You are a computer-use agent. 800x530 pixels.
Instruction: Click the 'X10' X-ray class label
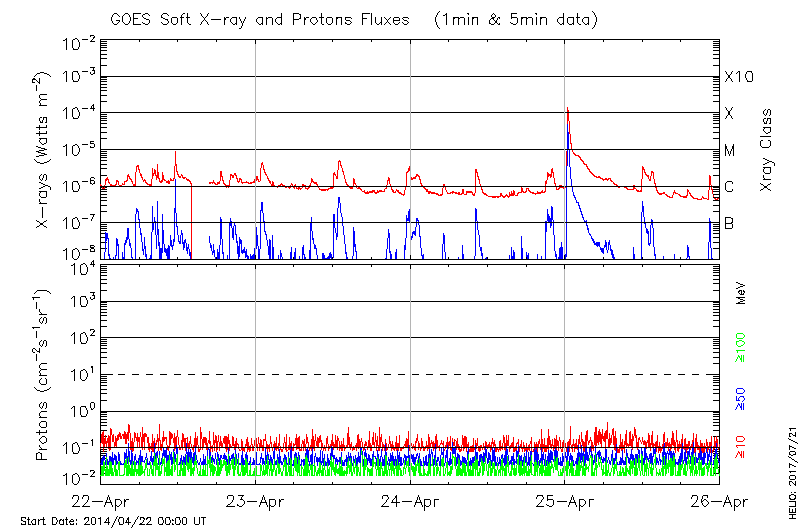click(x=738, y=77)
